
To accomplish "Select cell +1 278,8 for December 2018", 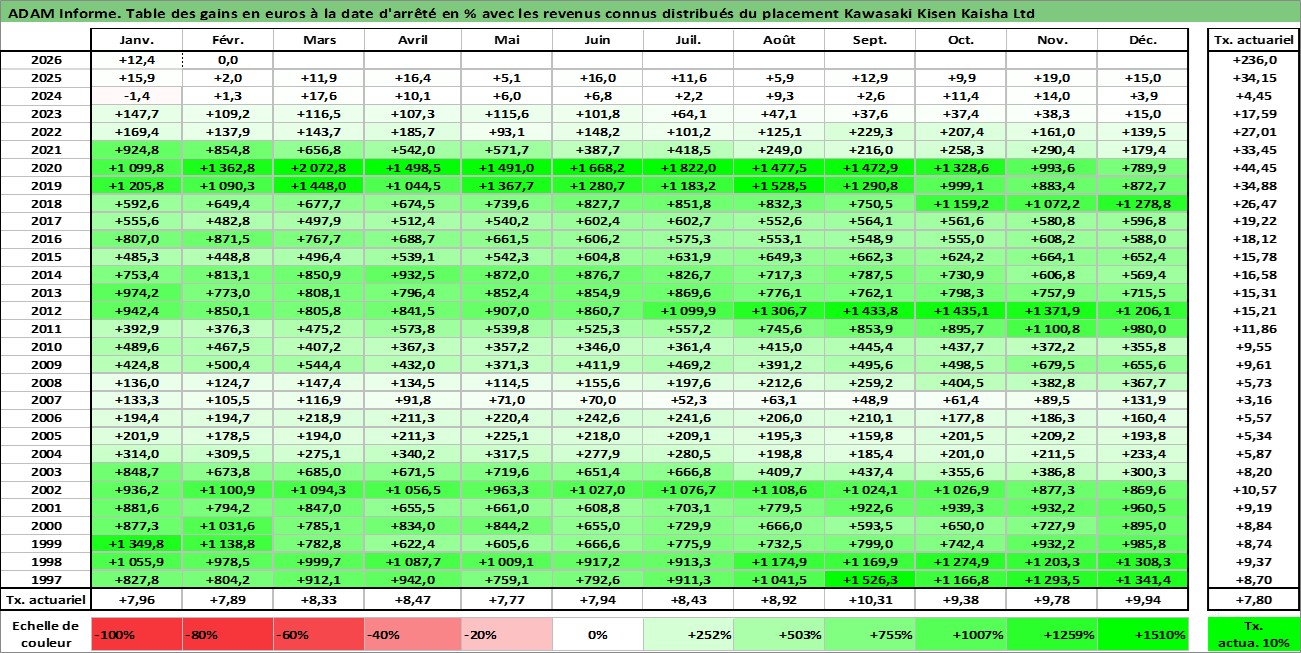I will click(1143, 203).
